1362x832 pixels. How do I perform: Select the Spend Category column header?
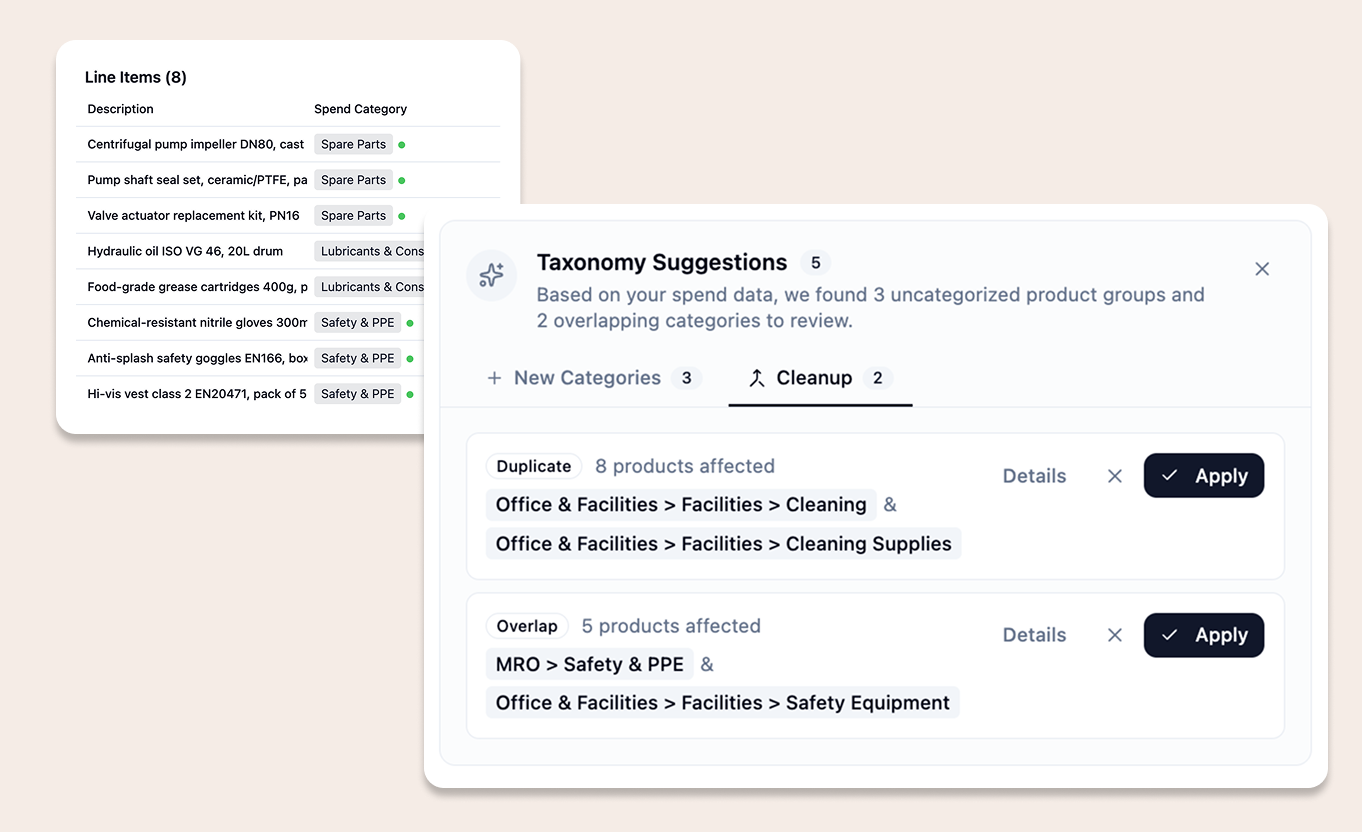[360, 108]
